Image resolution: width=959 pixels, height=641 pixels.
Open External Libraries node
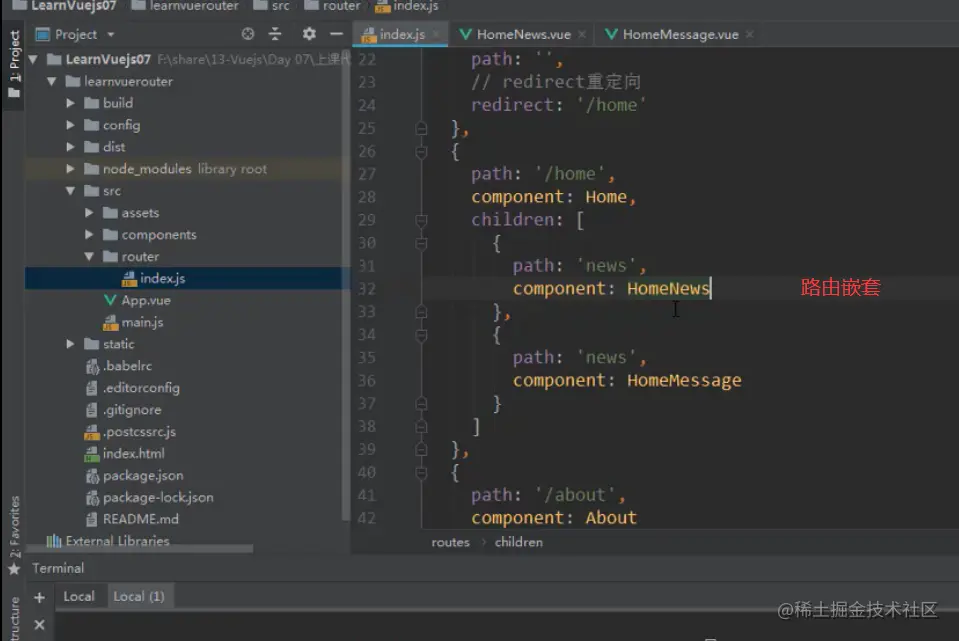point(116,541)
